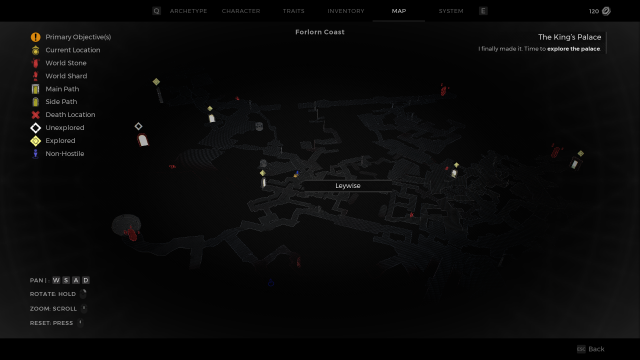
Task: Select the large white door marker under the unexplored diamond
Action: [142, 140]
